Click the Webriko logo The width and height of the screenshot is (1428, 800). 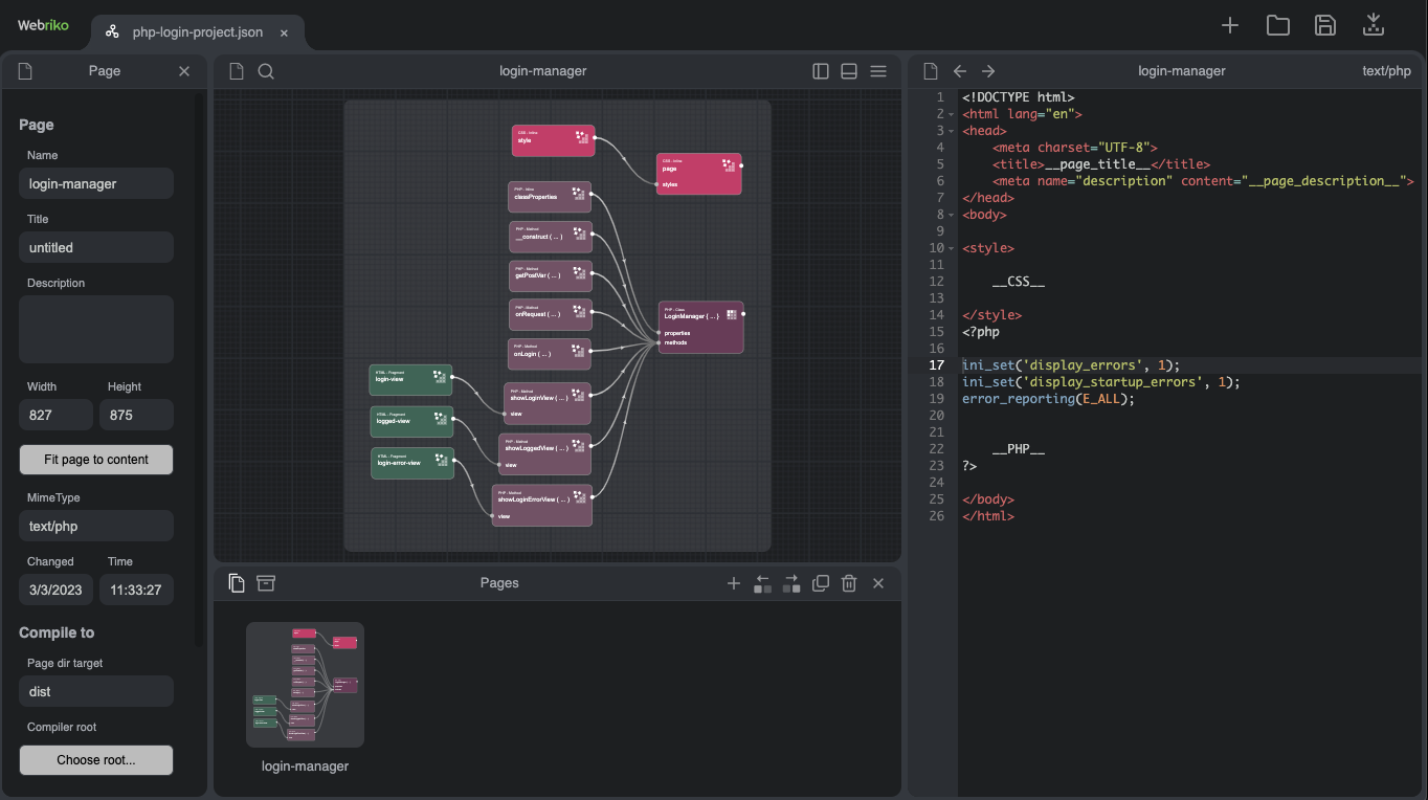(x=43, y=25)
